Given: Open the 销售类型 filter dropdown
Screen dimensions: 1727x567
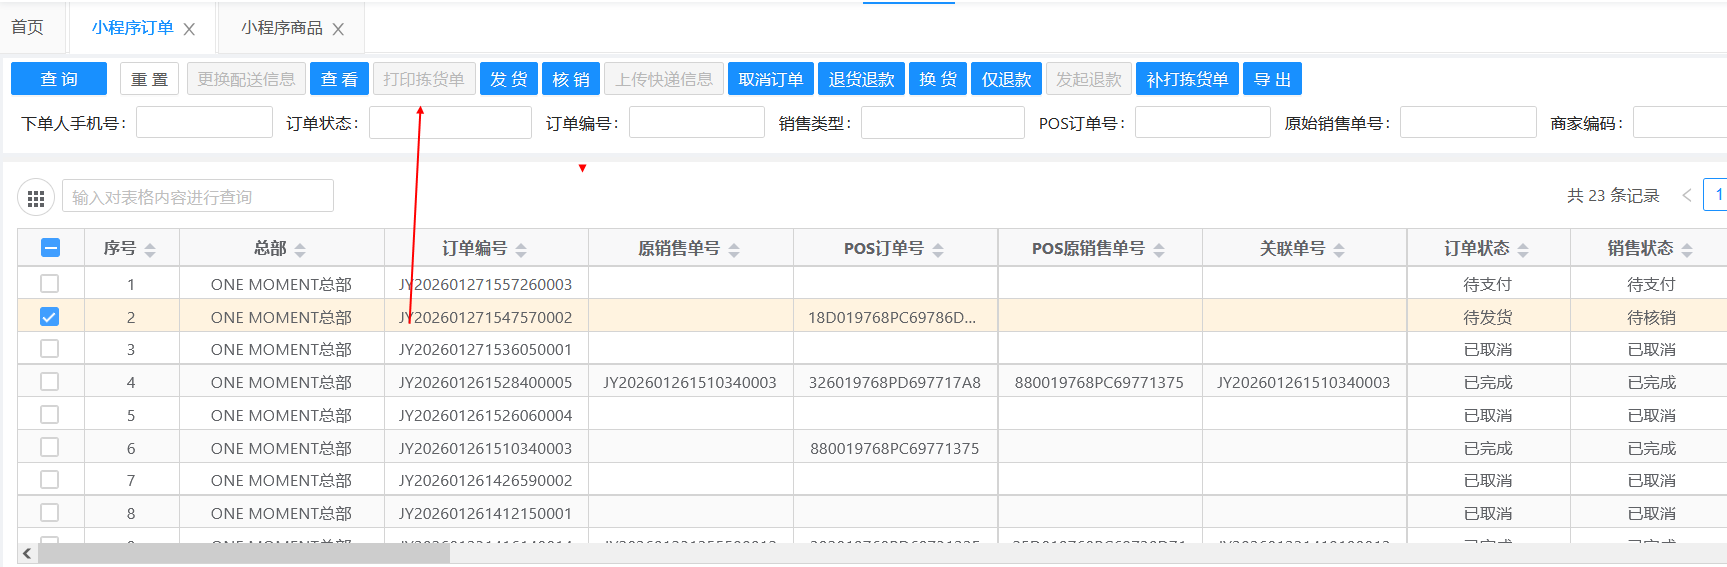Looking at the screenshot, I should [x=942, y=123].
